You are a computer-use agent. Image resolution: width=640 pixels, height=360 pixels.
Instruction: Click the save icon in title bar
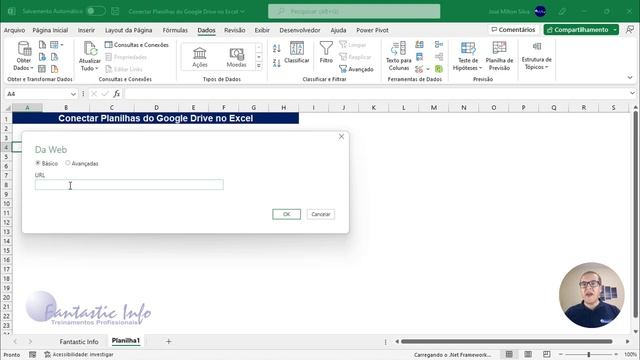(115, 11)
